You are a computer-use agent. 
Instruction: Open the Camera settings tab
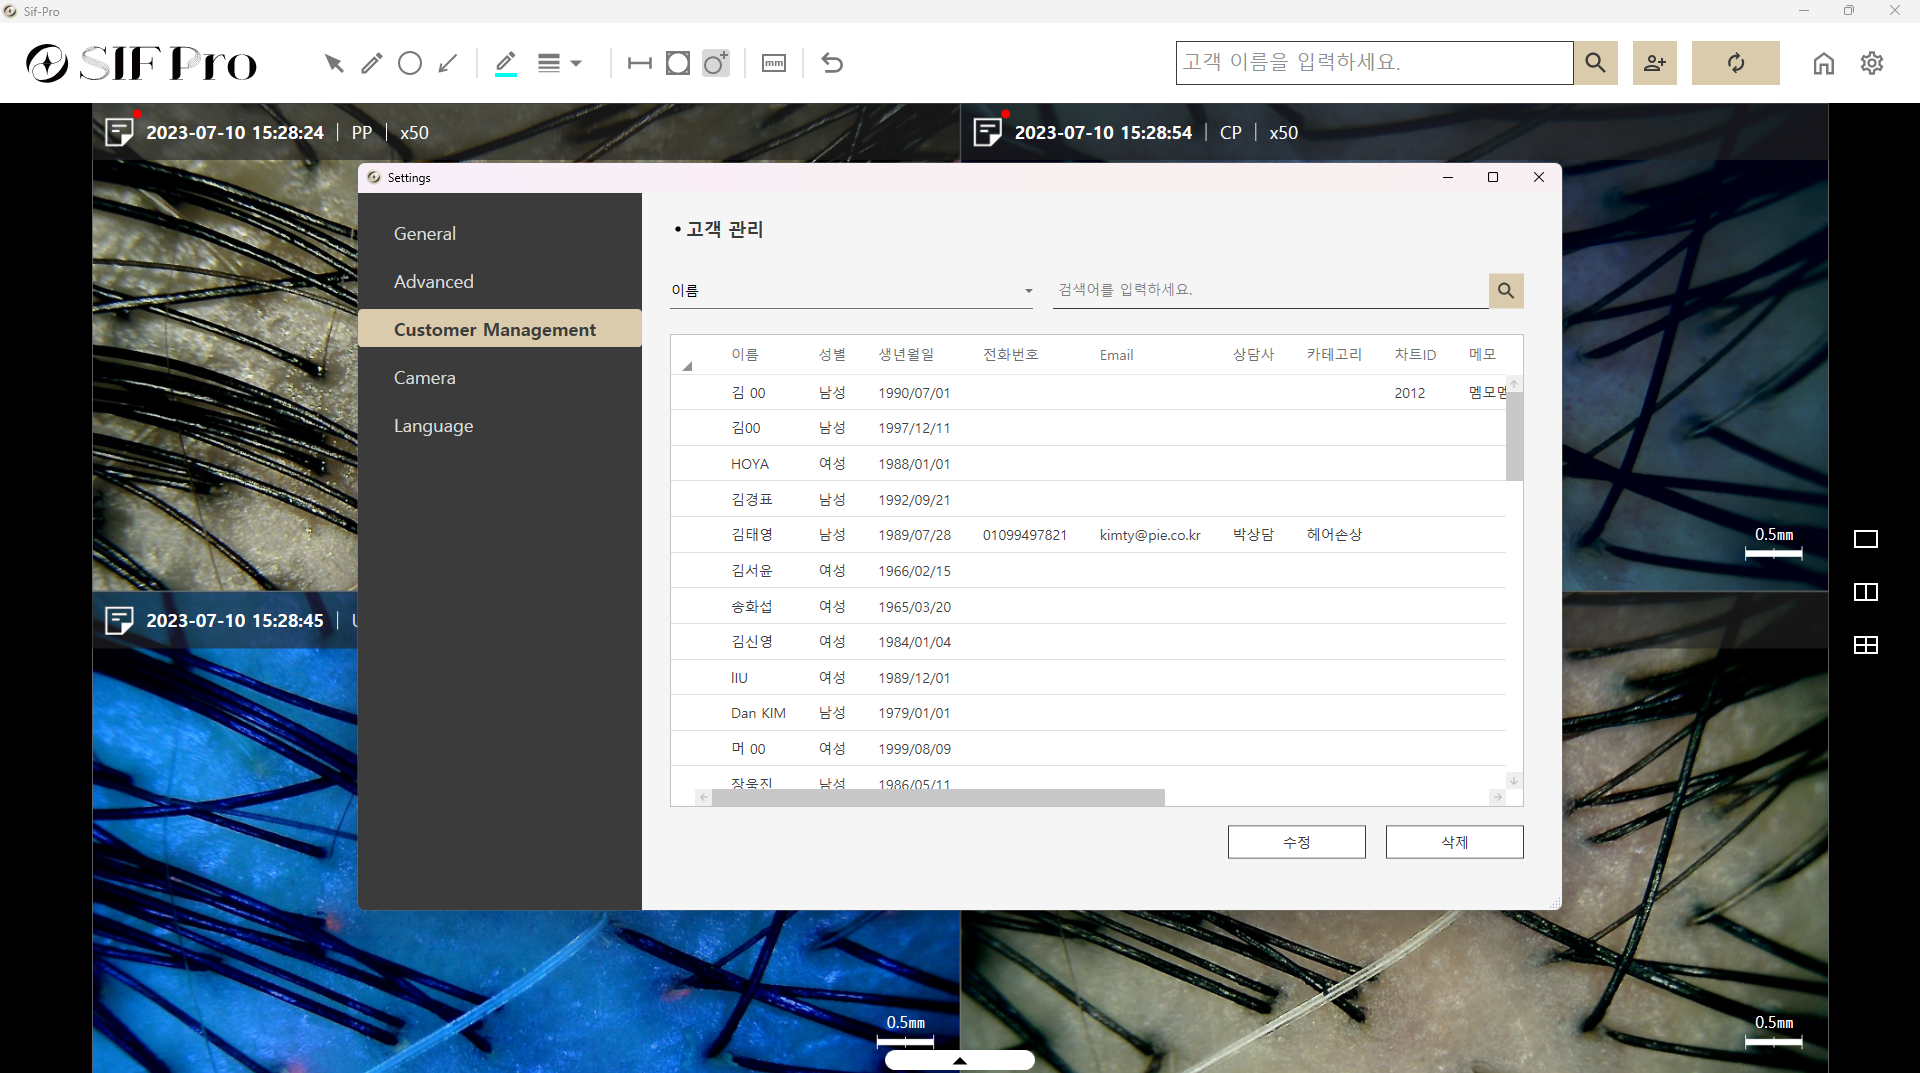tap(424, 378)
